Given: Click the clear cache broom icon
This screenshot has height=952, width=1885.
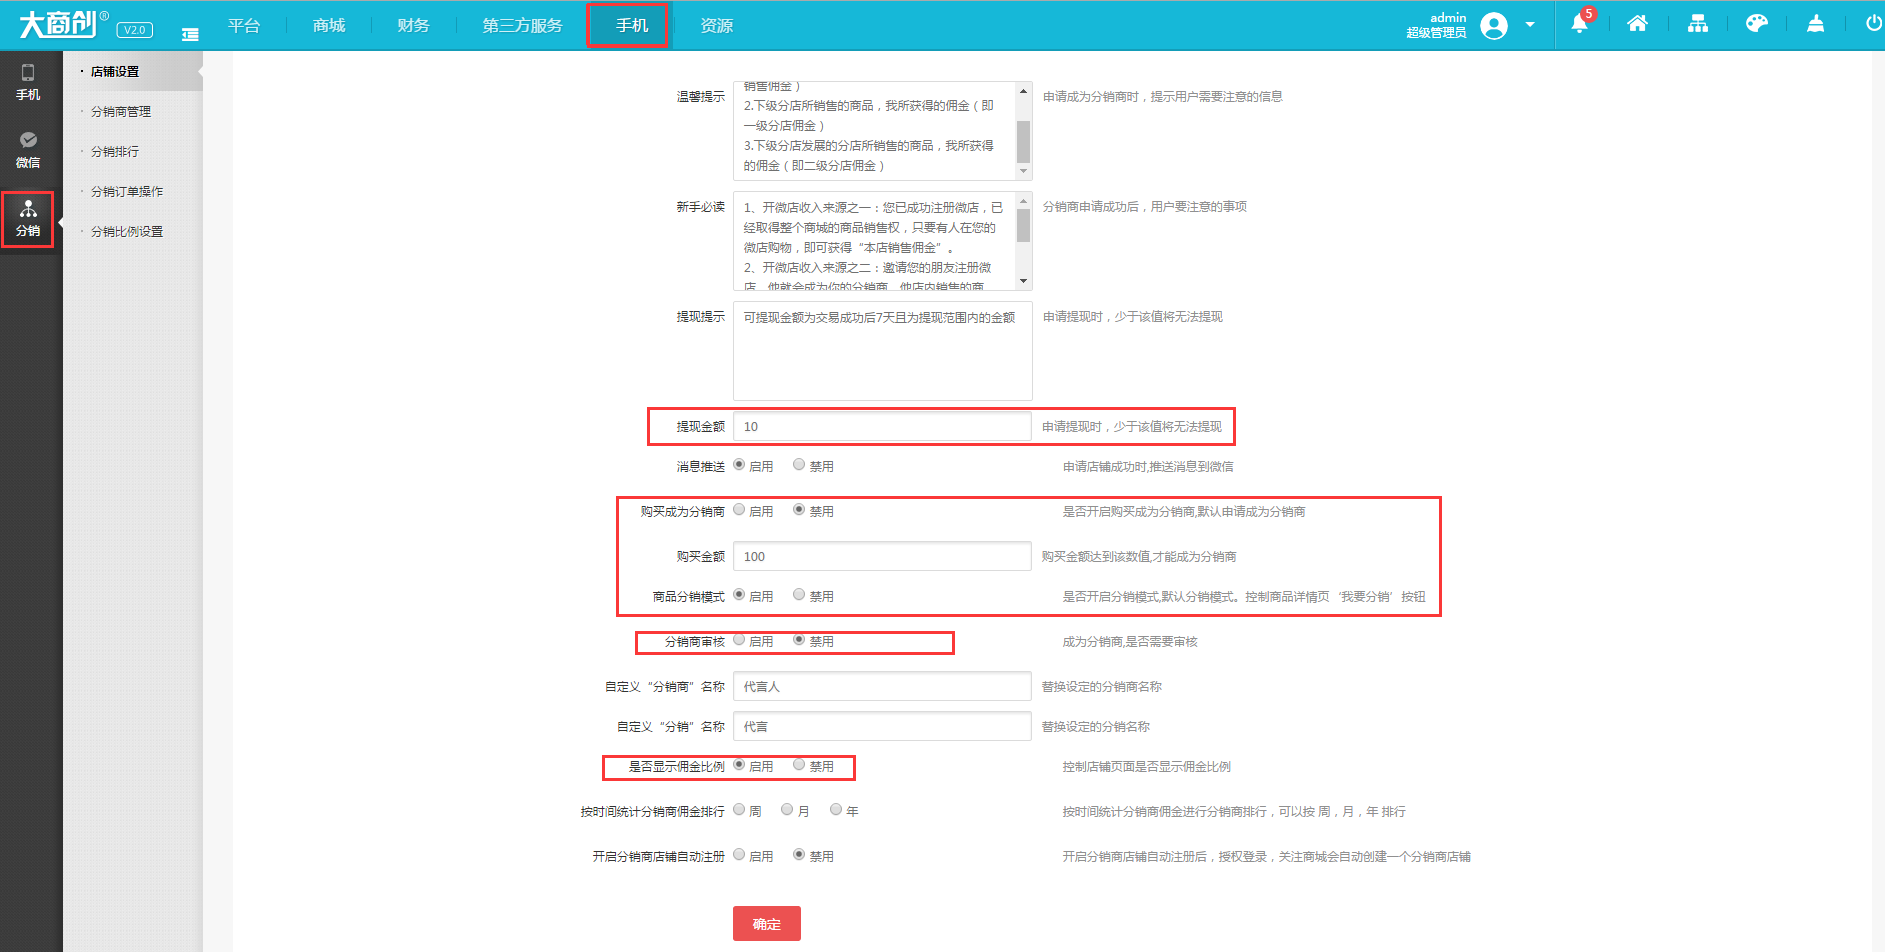Looking at the screenshot, I should tap(1816, 24).
